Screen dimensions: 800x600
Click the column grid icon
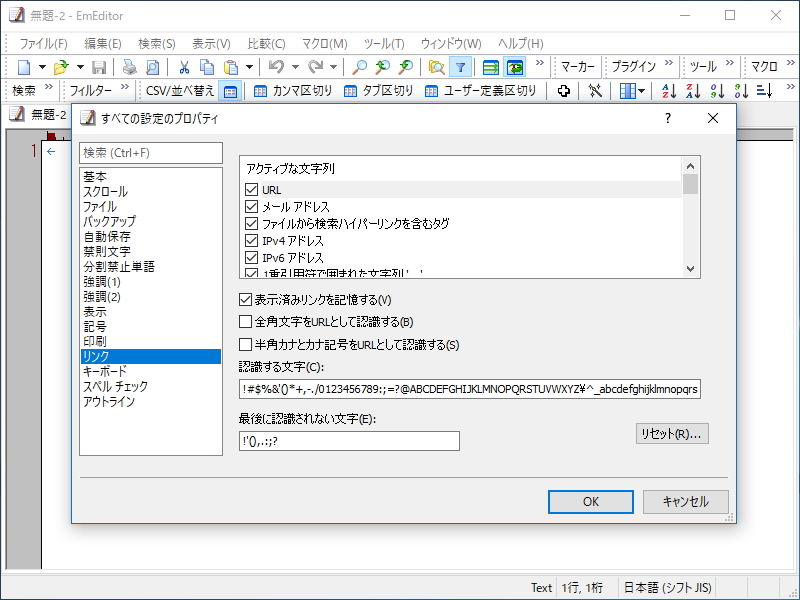pyautogui.click(x=627, y=91)
